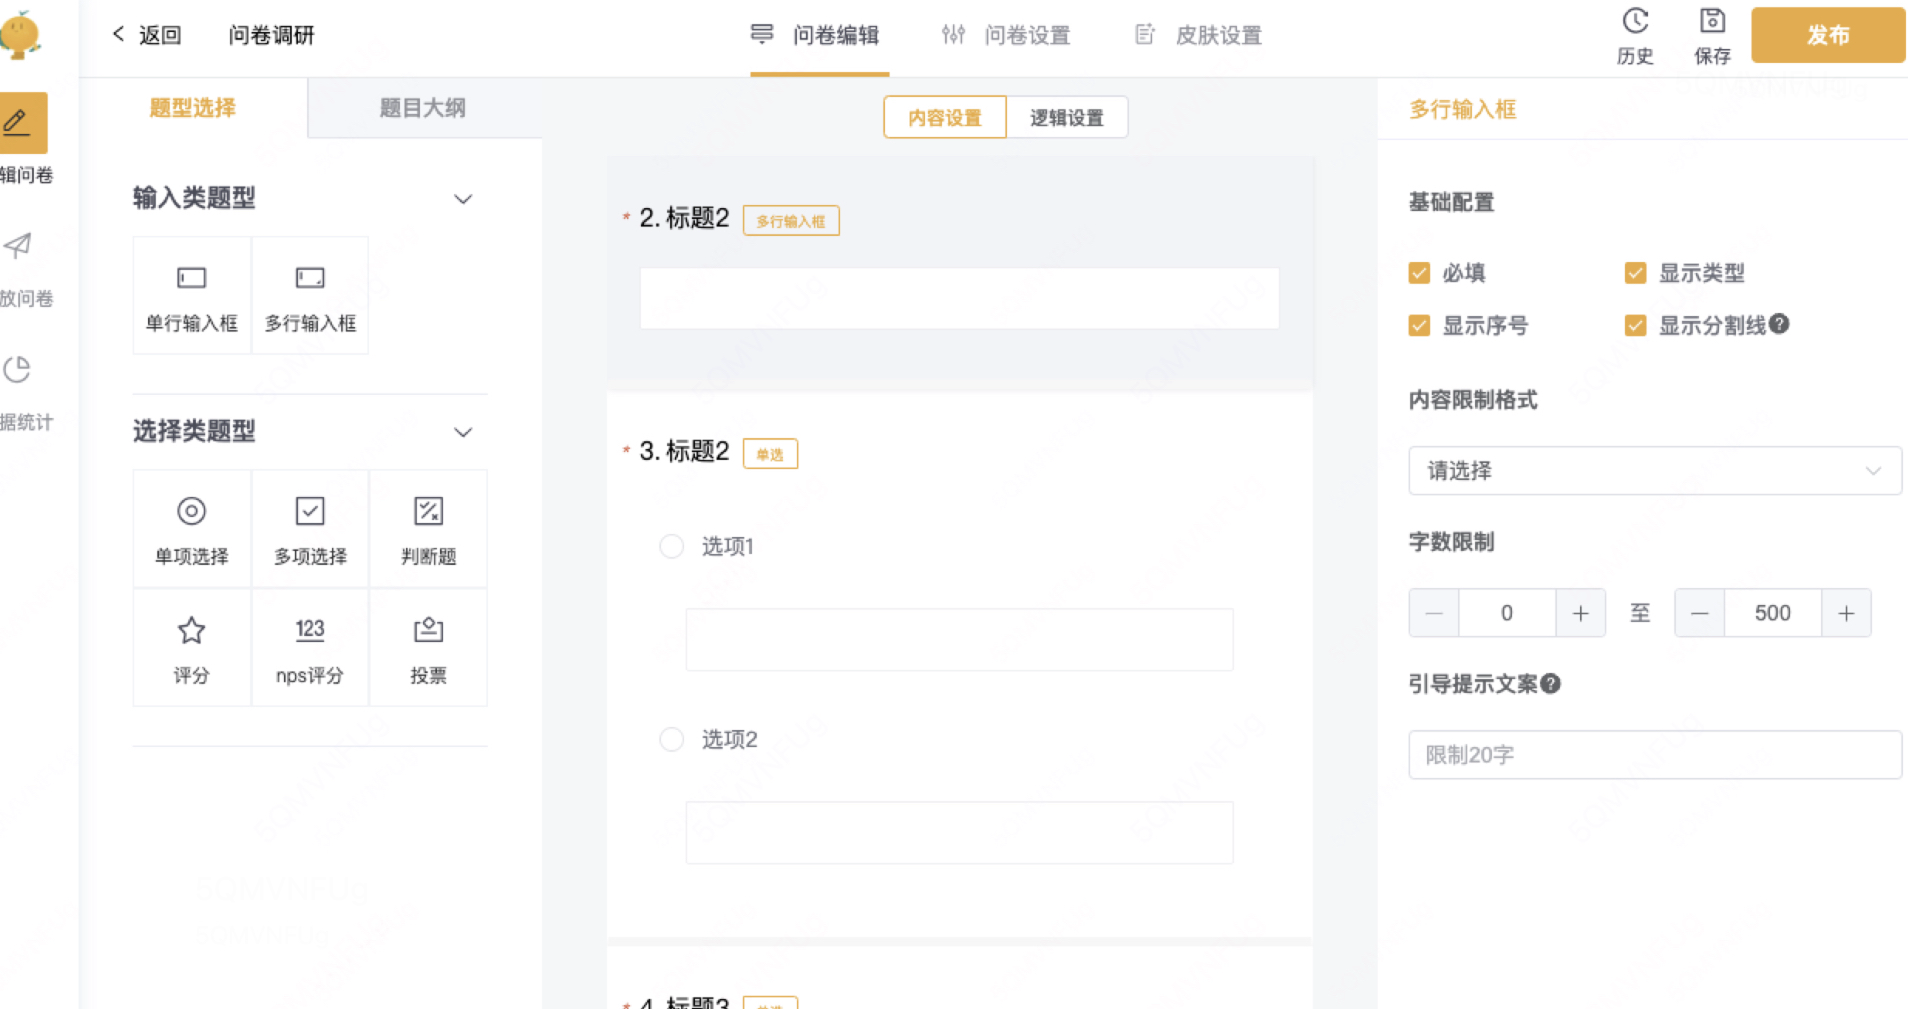Add a 单项选择 question type
Viewport: 1908px width, 1009px height.
point(192,529)
